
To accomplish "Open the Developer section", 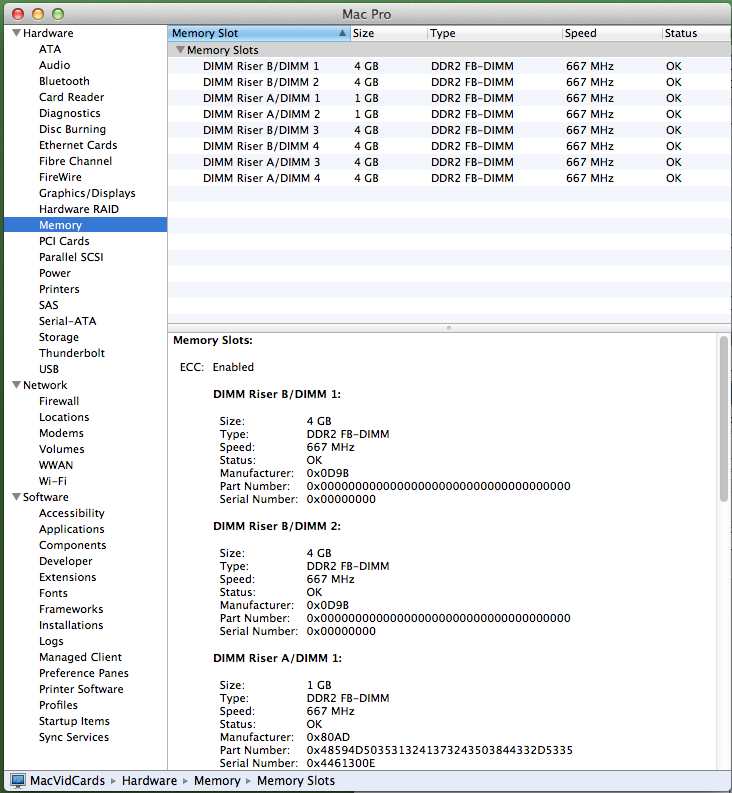I will (x=66, y=561).
